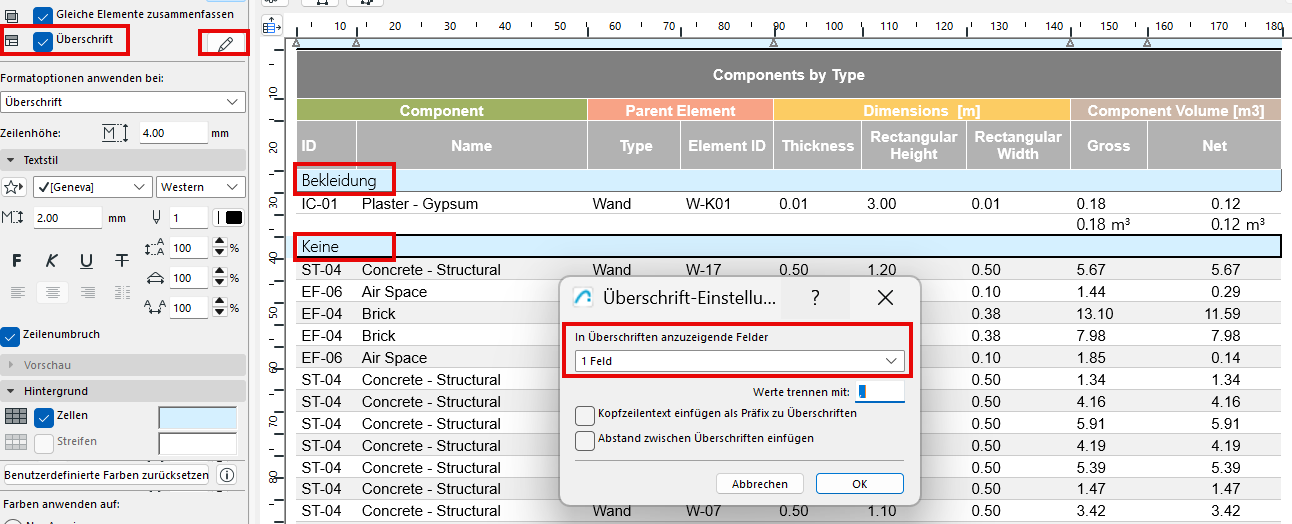Click the 'W-17' element ID cell
This screenshot has width=1292, height=524.
point(705,270)
